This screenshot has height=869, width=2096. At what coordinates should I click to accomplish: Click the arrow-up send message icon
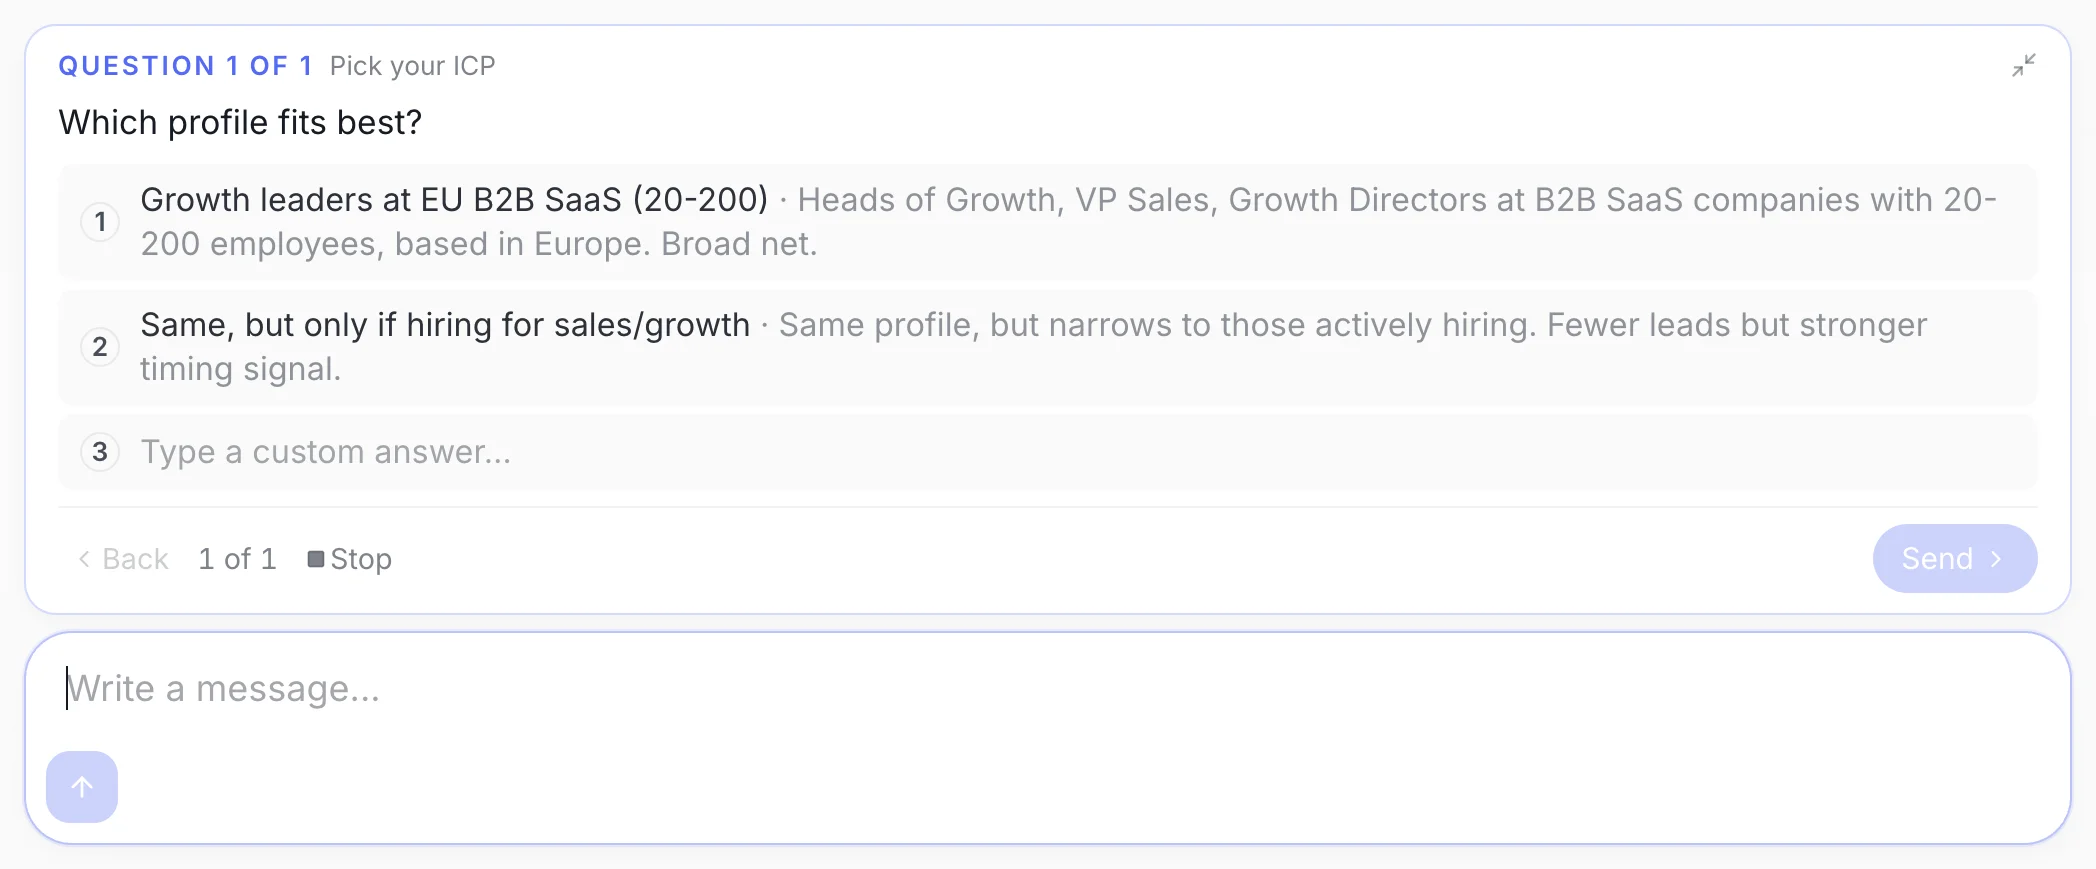[82, 787]
